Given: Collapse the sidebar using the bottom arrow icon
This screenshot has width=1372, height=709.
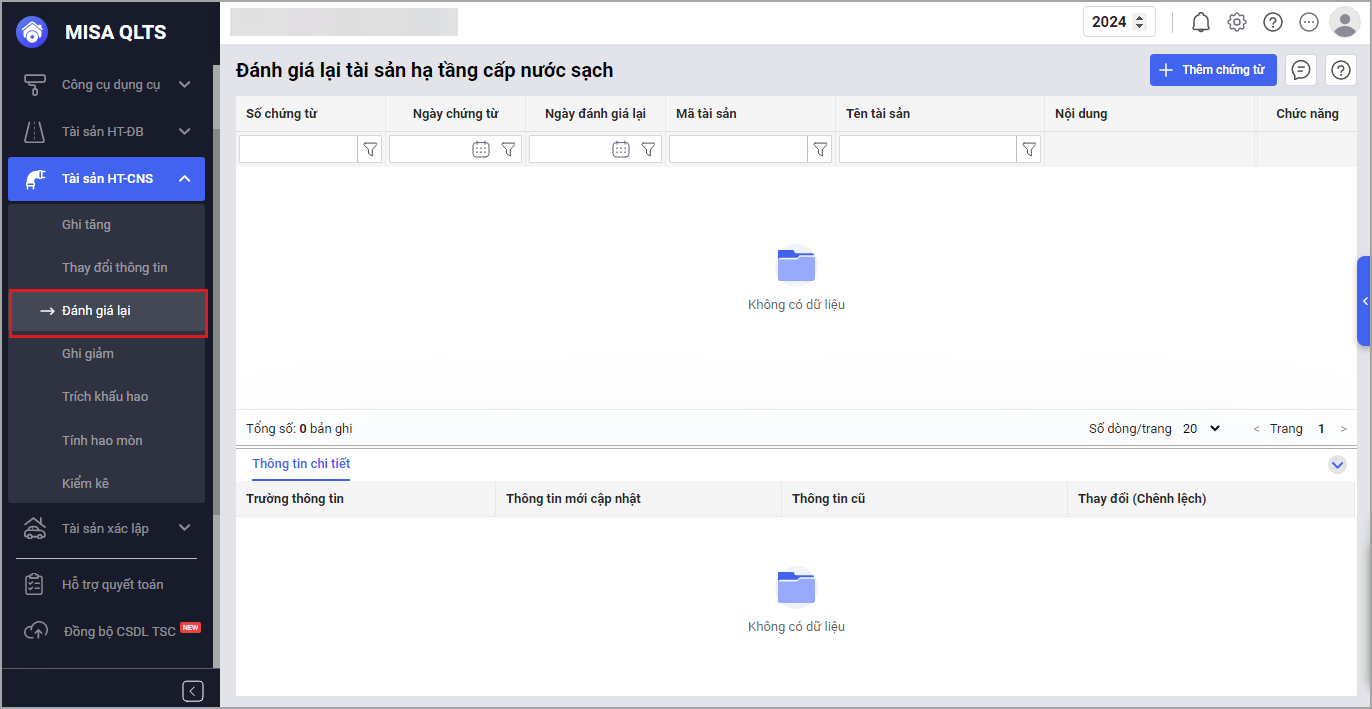Looking at the screenshot, I should [x=193, y=691].
